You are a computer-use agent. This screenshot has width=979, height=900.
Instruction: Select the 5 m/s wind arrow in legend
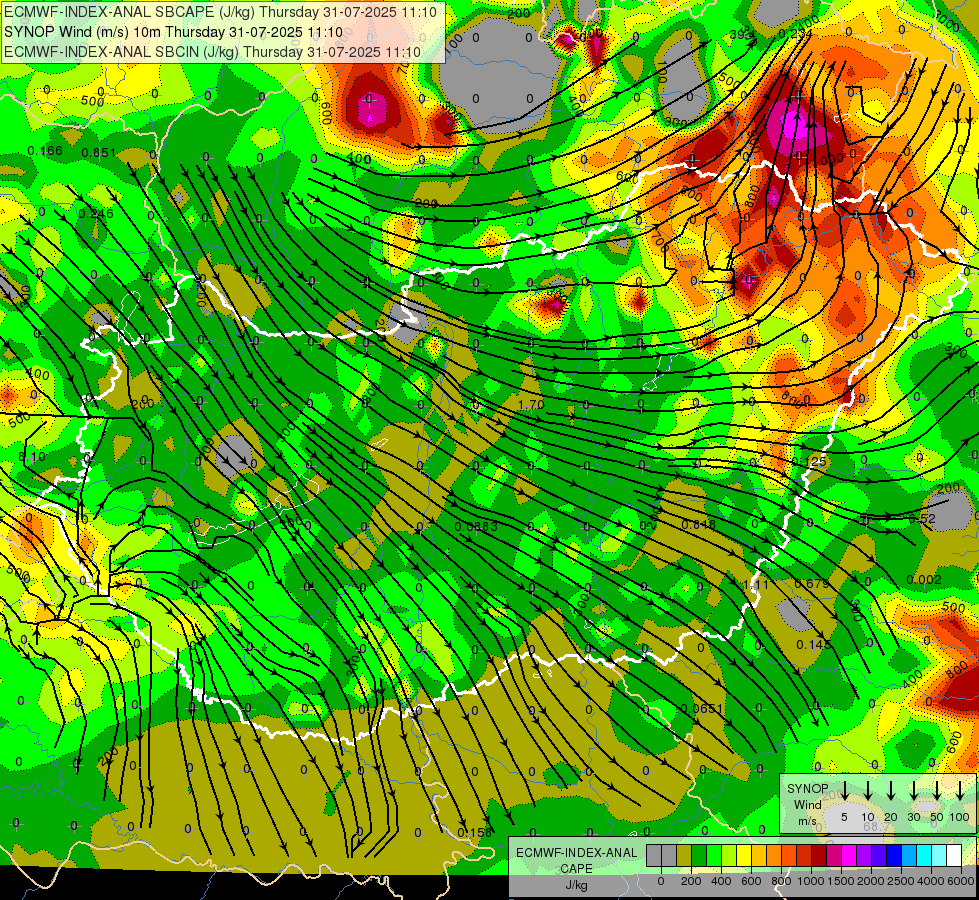(844, 791)
